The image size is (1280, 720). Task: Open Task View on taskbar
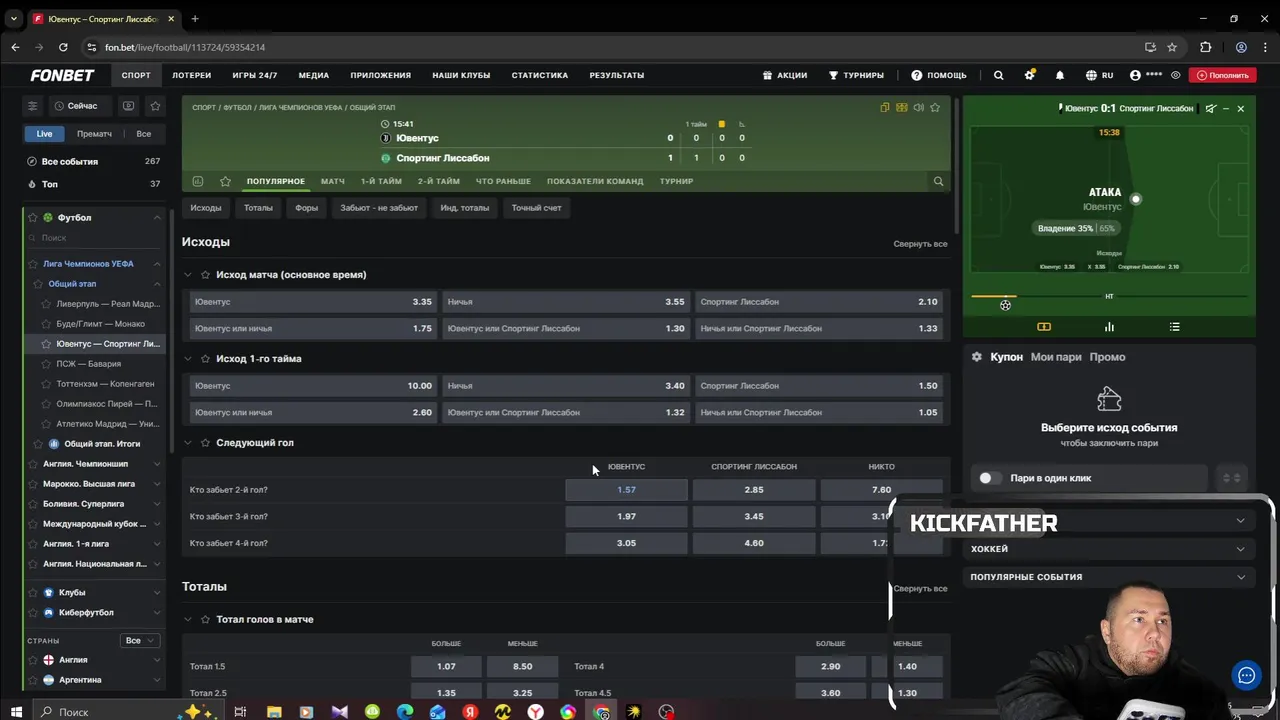click(240, 712)
